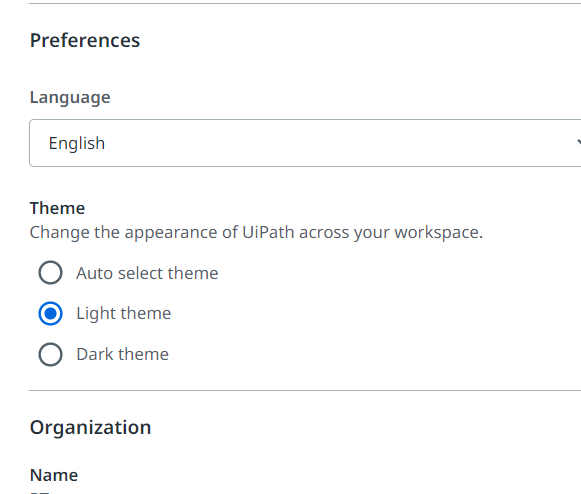The height and width of the screenshot is (494, 581).
Task: Click the 'Auto select theme' label text
Action: [x=147, y=273]
